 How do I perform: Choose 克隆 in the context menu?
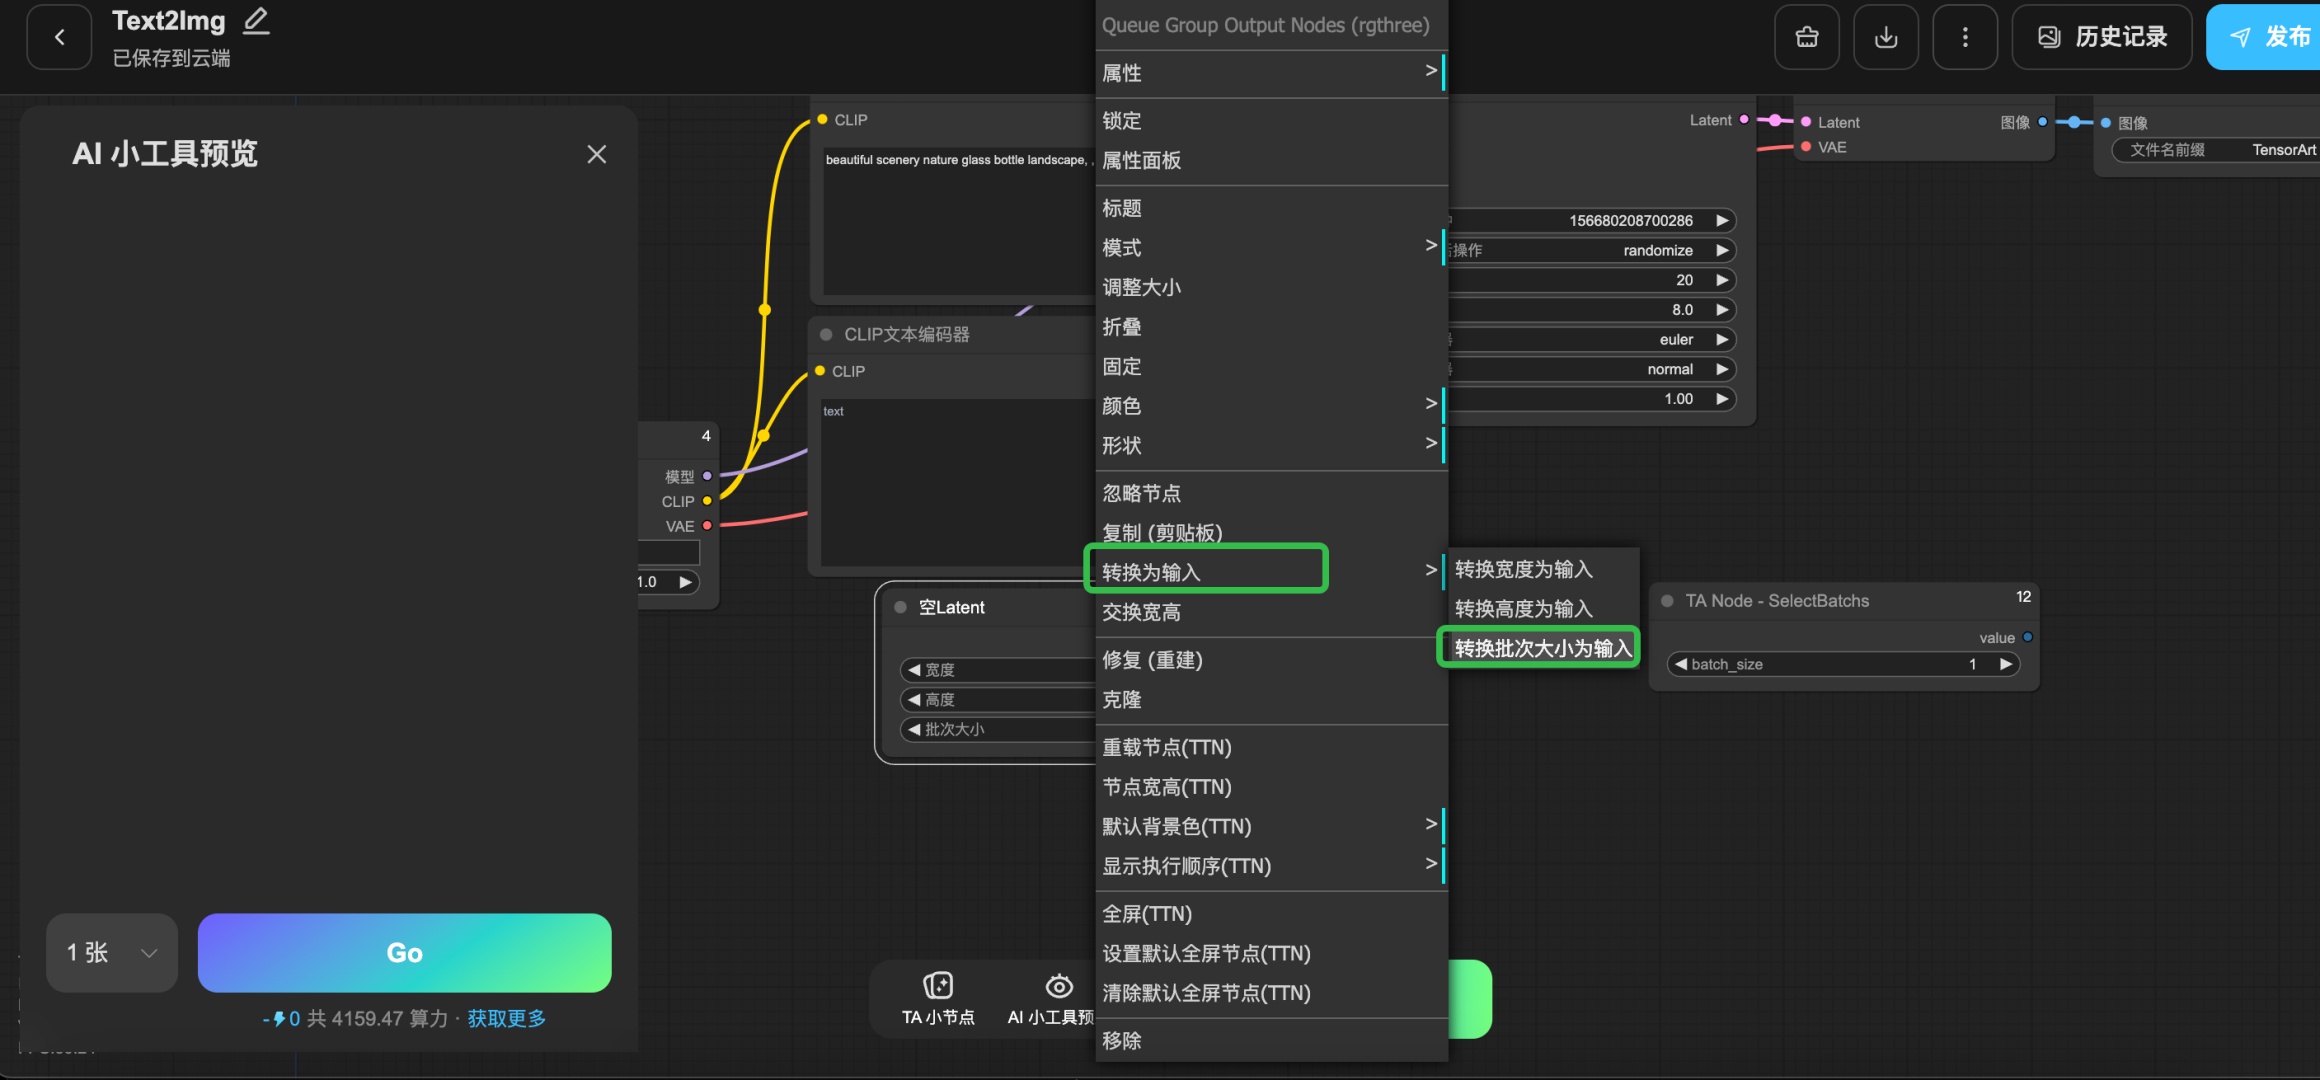pyautogui.click(x=1122, y=700)
